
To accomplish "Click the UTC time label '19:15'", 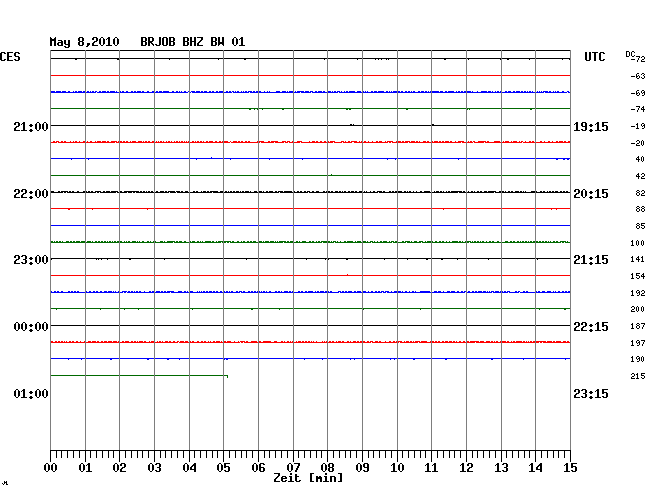I will pos(591,127).
